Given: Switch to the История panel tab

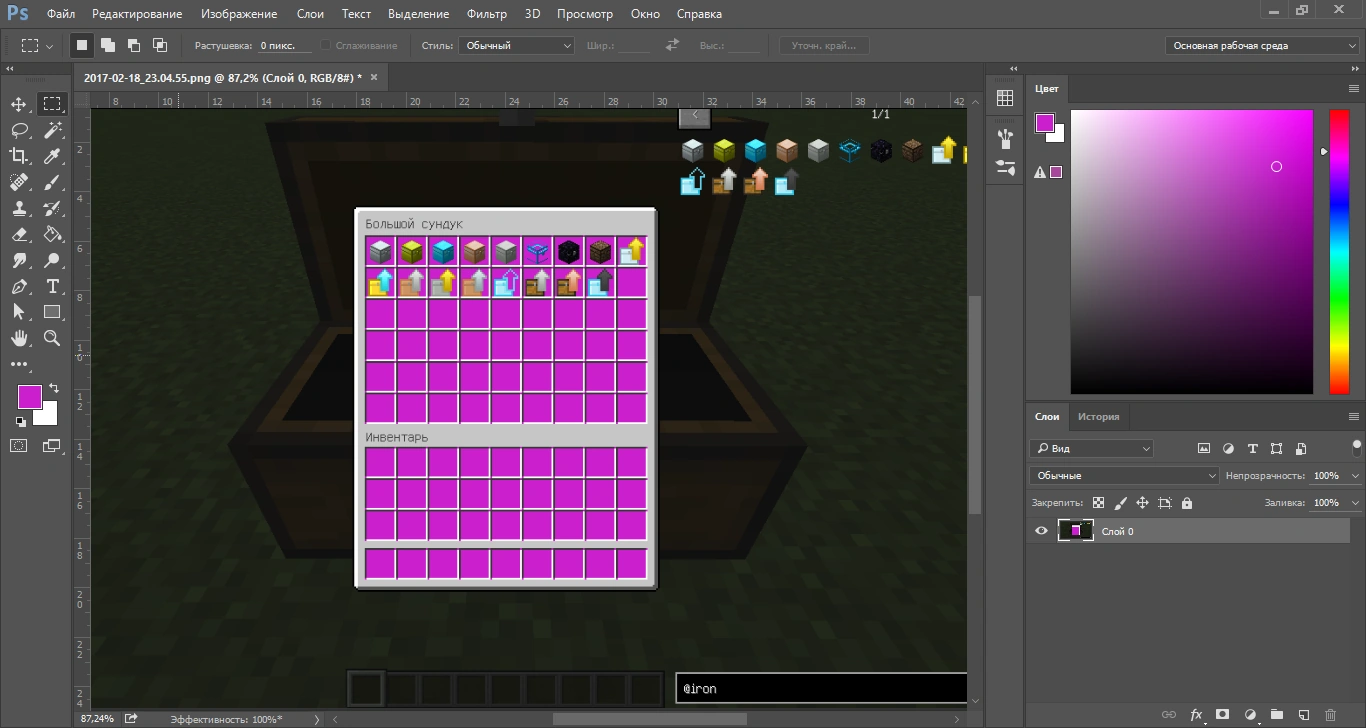Looking at the screenshot, I should click(1098, 417).
